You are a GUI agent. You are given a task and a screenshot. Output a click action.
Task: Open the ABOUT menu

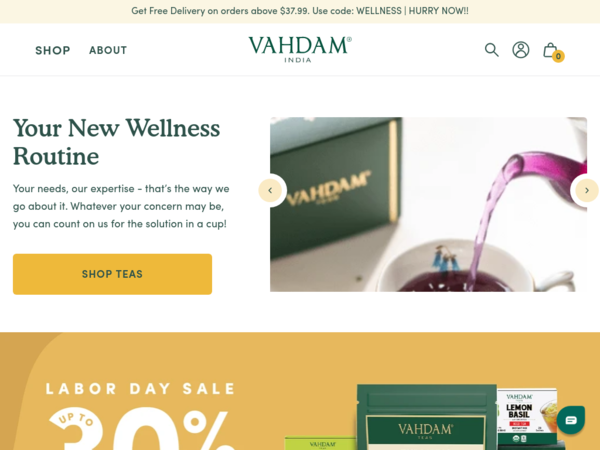(108, 50)
